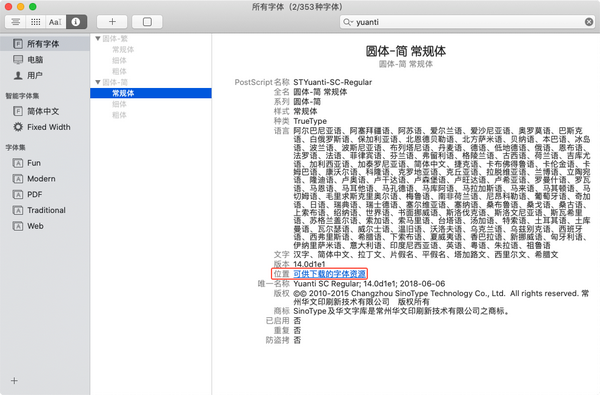The width and height of the screenshot is (600, 395).
Task: Switch to repertoire grid view
Action: tap(36, 22)
